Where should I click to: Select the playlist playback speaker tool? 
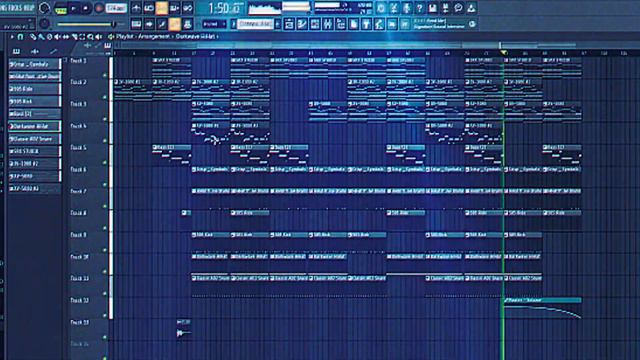pyautogui.click(x=99, y=37)
